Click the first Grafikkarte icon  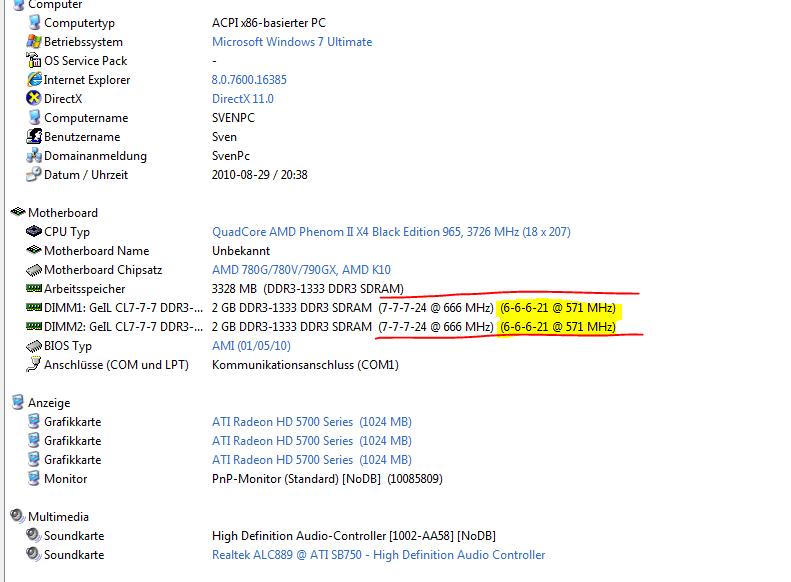coord(34,421)
